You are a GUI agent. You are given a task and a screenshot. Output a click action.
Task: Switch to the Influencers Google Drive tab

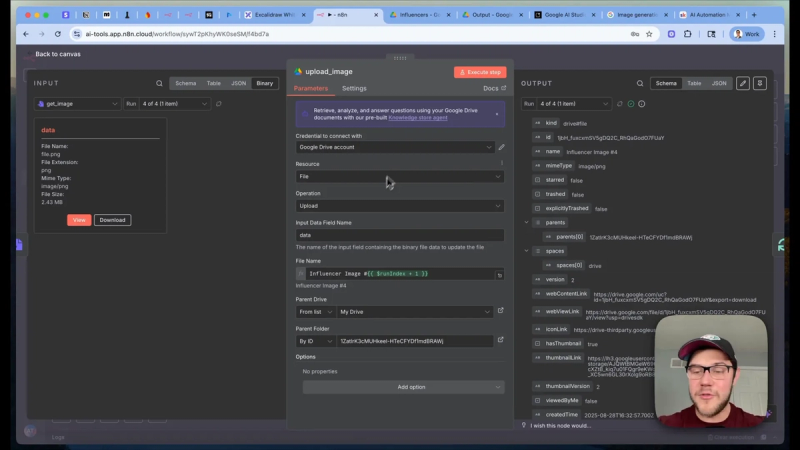[420, 15]
